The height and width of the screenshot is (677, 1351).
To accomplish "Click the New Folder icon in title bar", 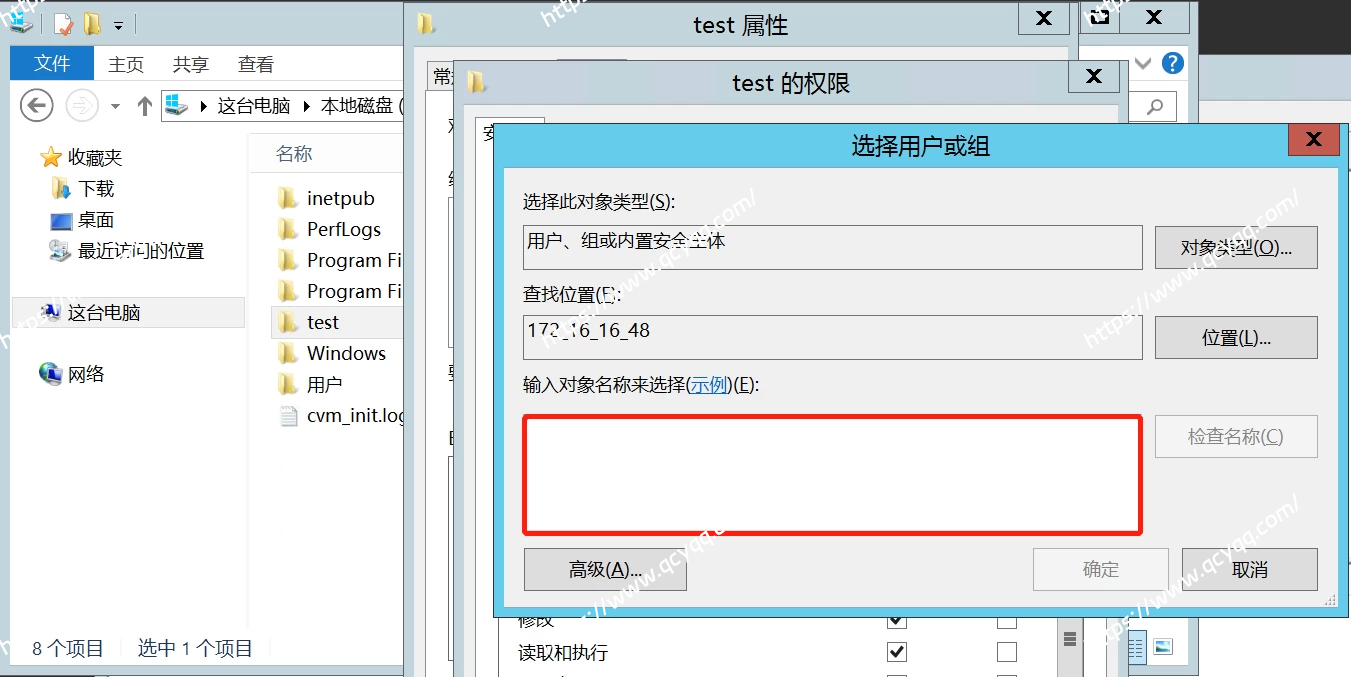I will (92, 25).
